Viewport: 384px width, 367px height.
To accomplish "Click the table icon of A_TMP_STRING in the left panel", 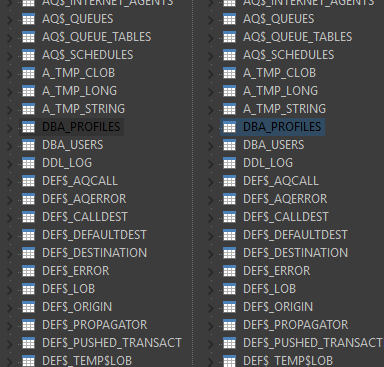I will click(x=28, y=109).
